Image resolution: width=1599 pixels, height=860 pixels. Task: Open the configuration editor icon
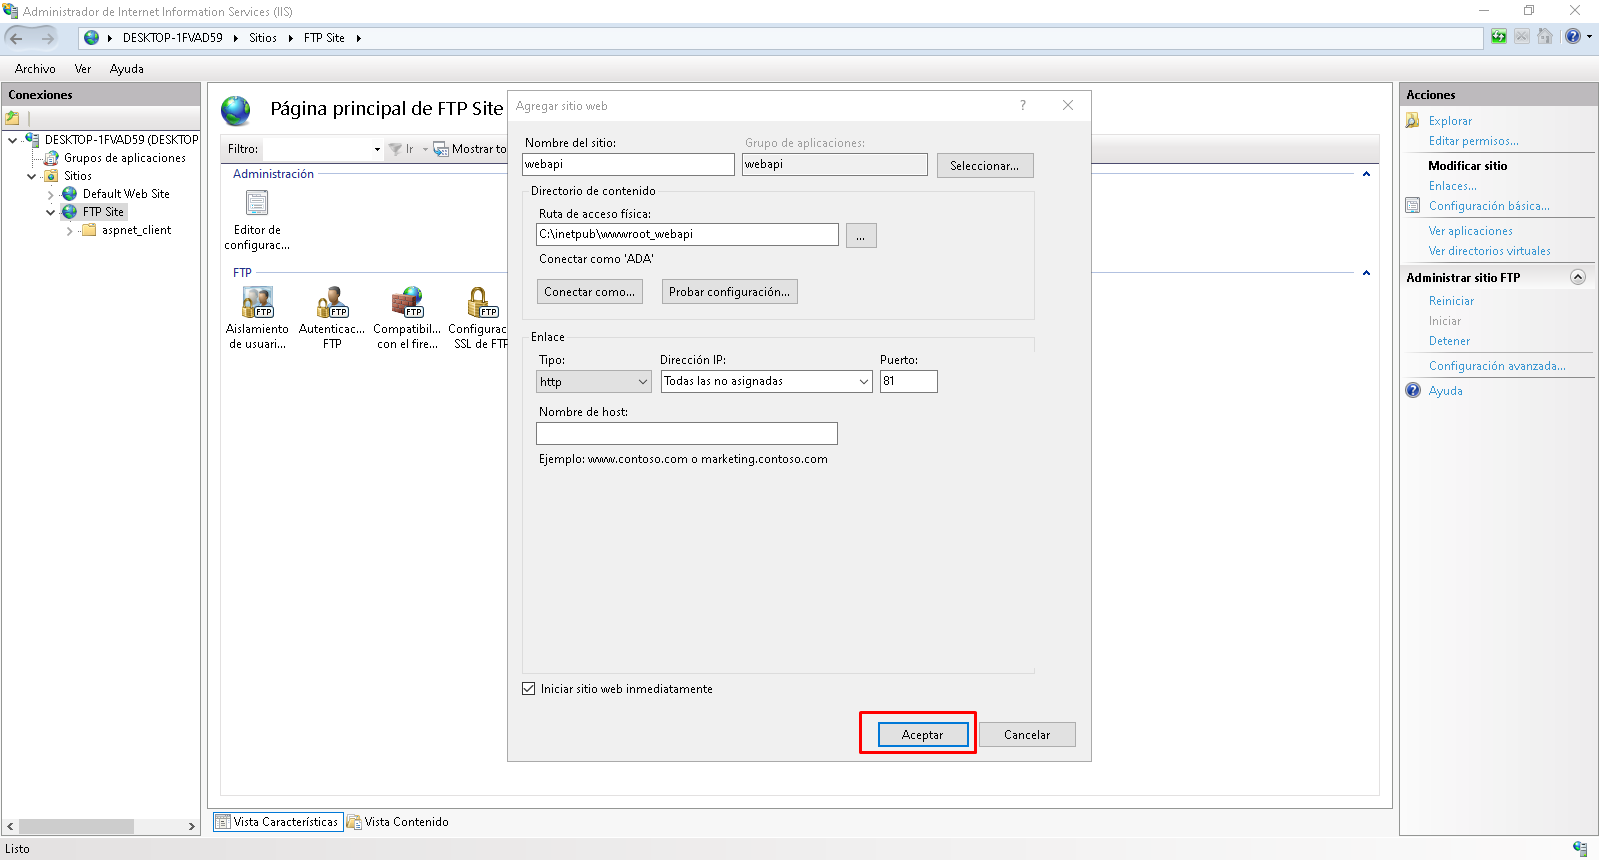(257, 204)
